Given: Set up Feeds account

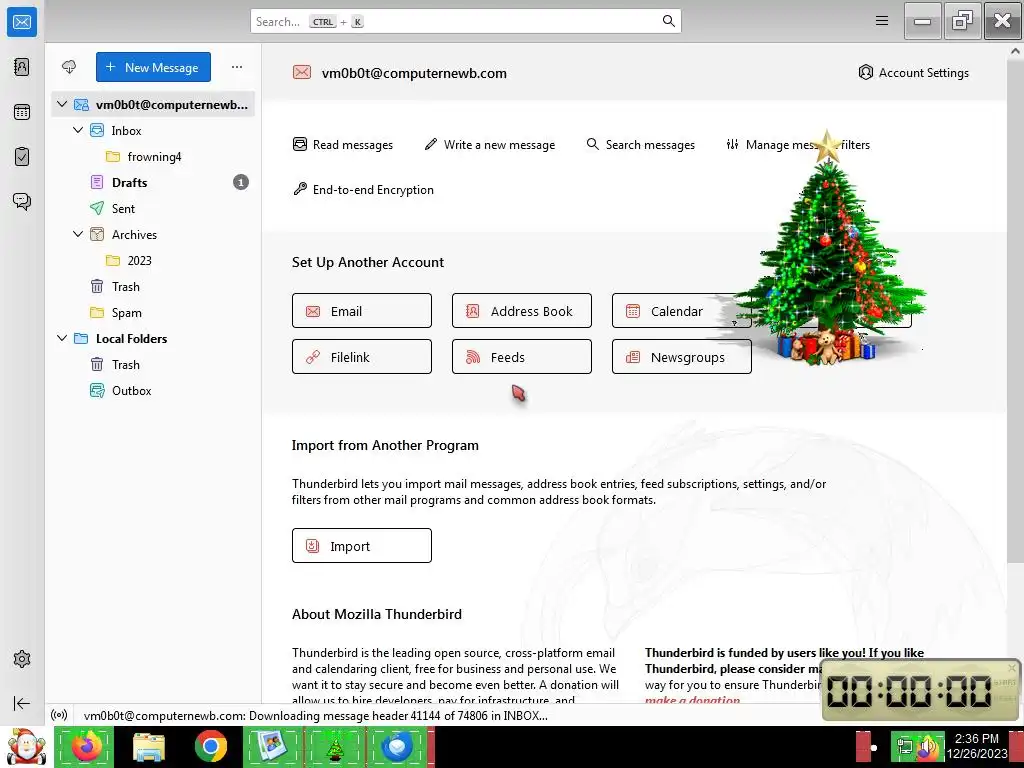Looking at the screenshot, I should click(x=522, y=357).
